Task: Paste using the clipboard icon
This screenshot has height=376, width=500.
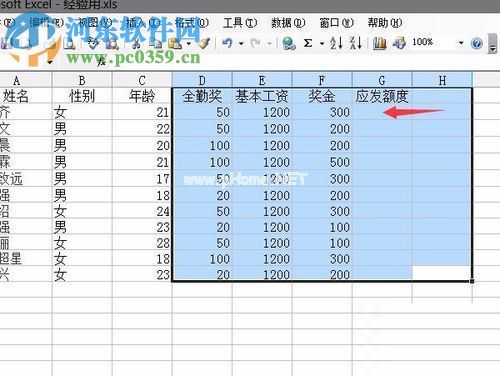Action: point(175,43)
